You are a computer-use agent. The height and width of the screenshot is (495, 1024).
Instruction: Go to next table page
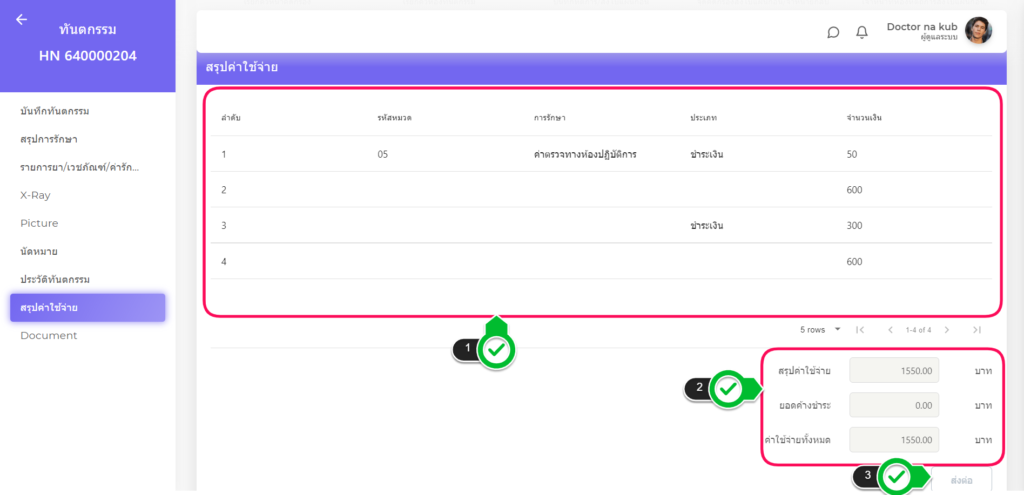[x=947, y=330]
